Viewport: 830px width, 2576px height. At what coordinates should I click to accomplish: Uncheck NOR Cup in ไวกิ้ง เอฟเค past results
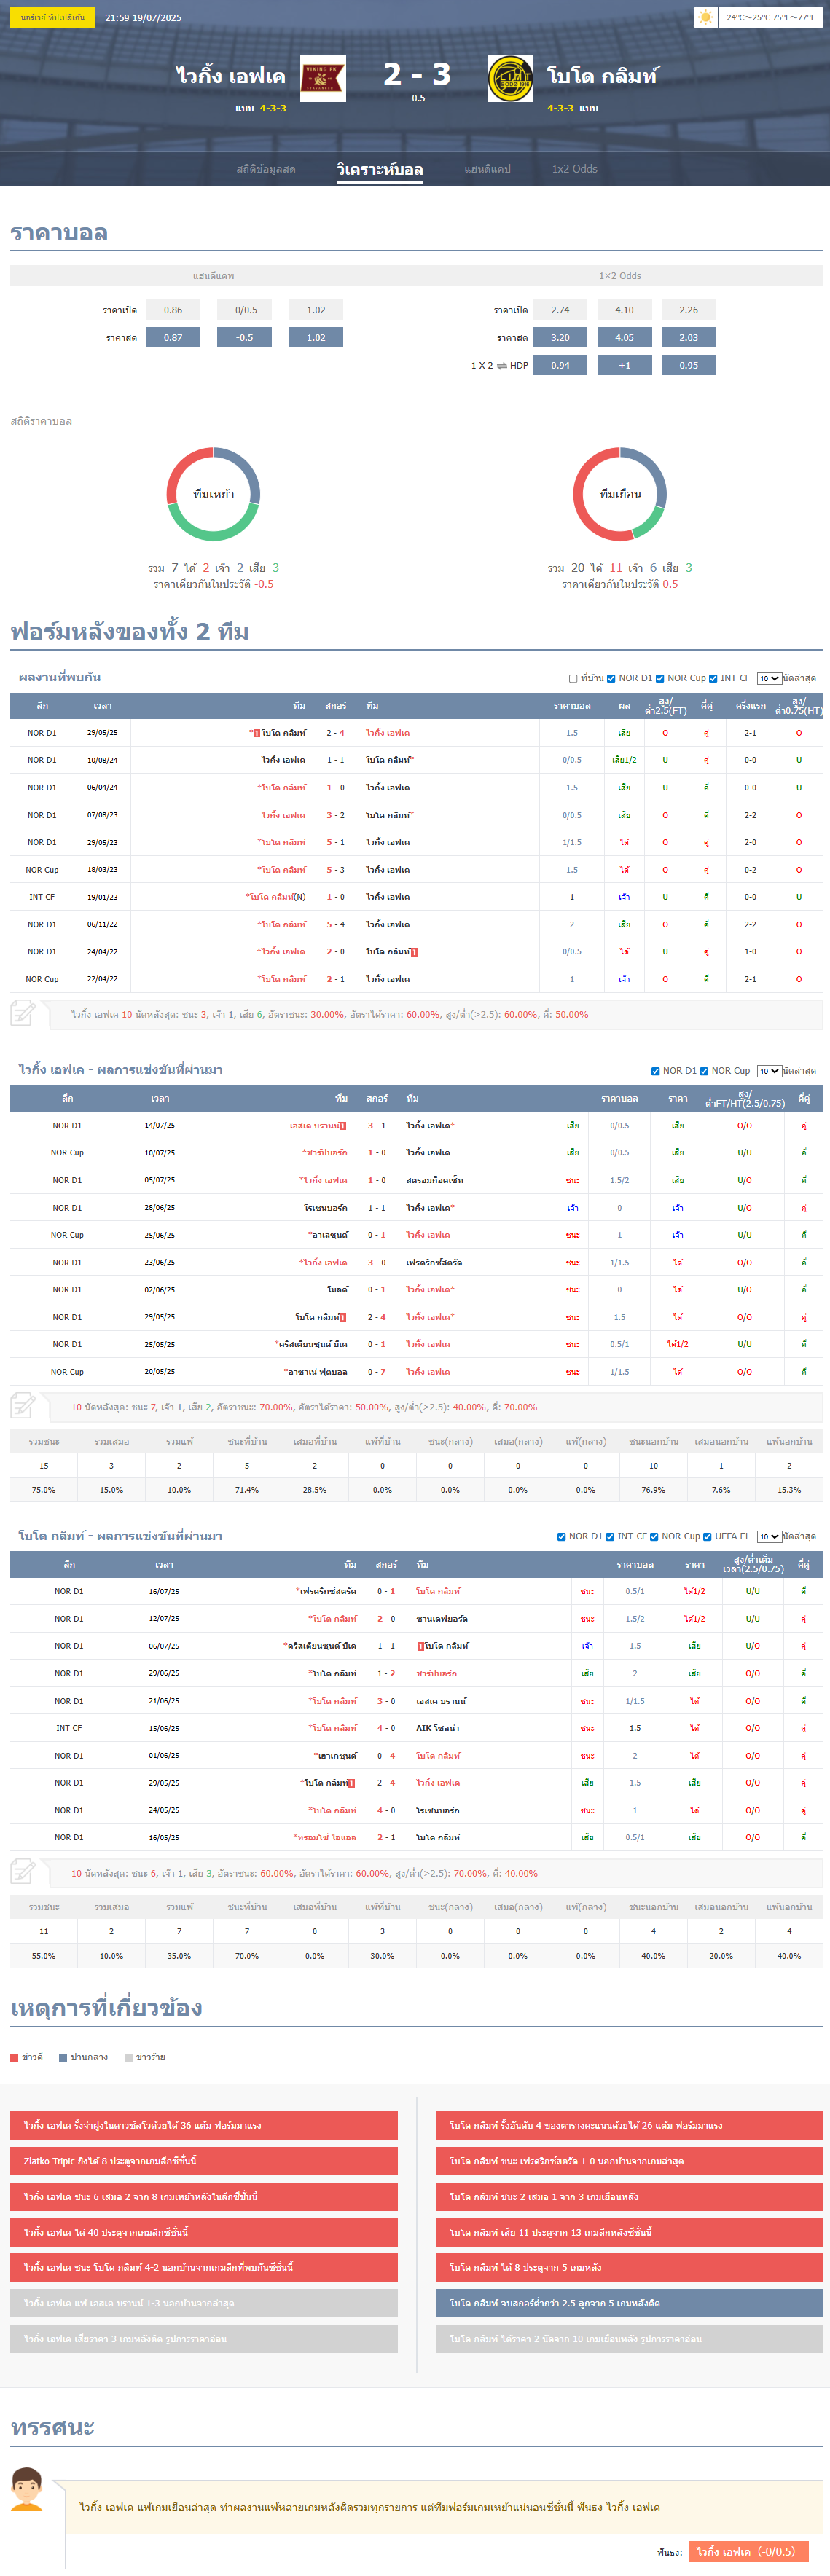pyautogui.click(x=704, y=1071)
